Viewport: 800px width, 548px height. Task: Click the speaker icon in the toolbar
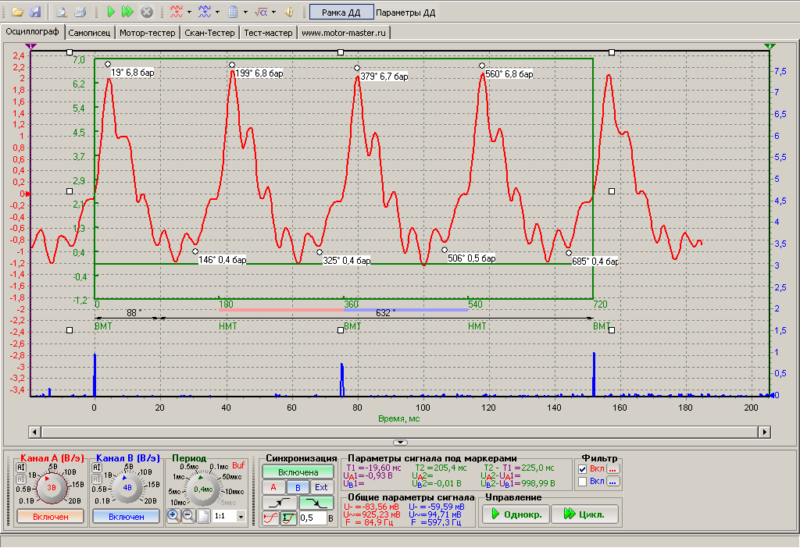click(x=289, y=13)
